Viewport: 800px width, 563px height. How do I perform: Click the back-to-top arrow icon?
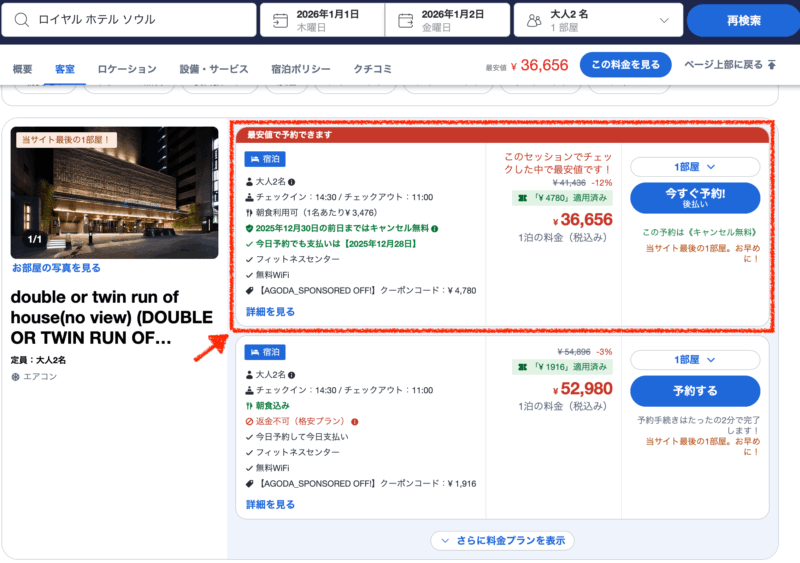pyautogui.click(x=771, y=65)
